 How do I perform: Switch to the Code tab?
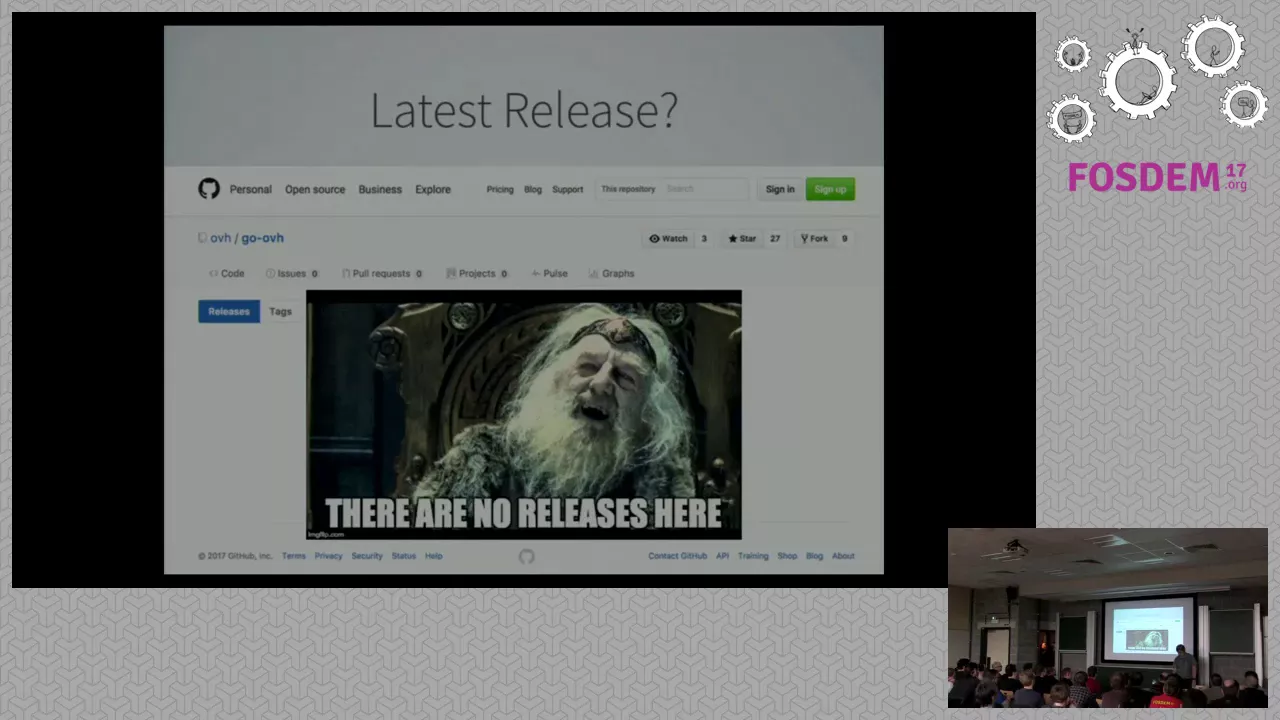(226, 273)
